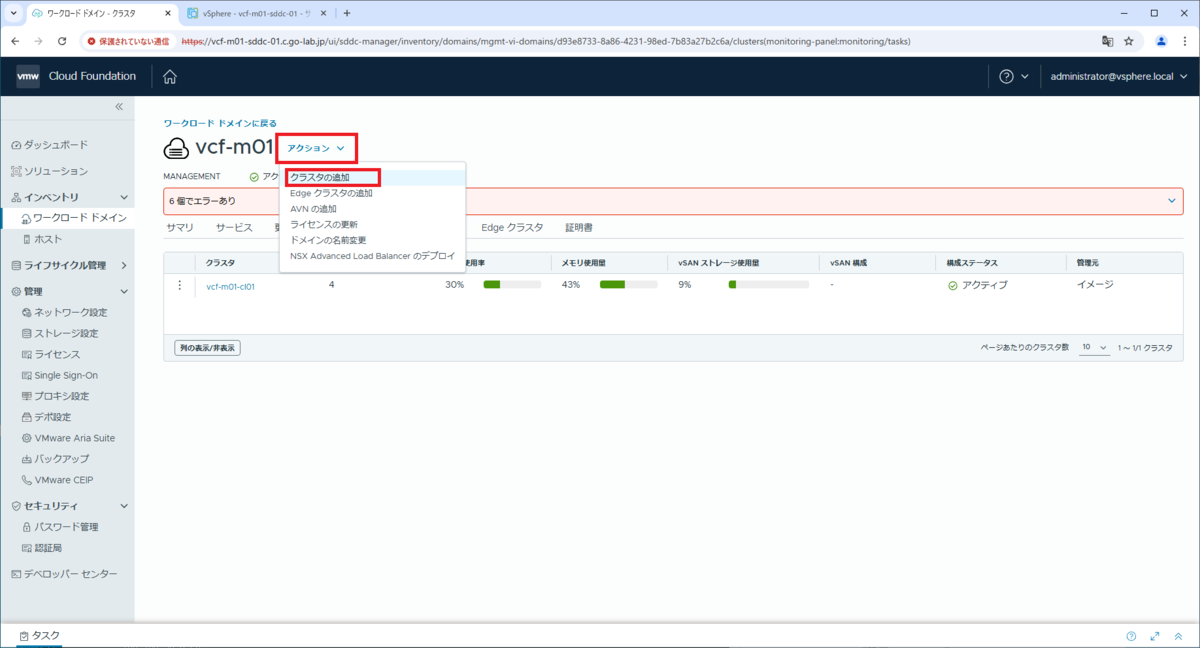
Task: Open row actions for vcf-m01-cl01
Action: click(x=180, y=285)
